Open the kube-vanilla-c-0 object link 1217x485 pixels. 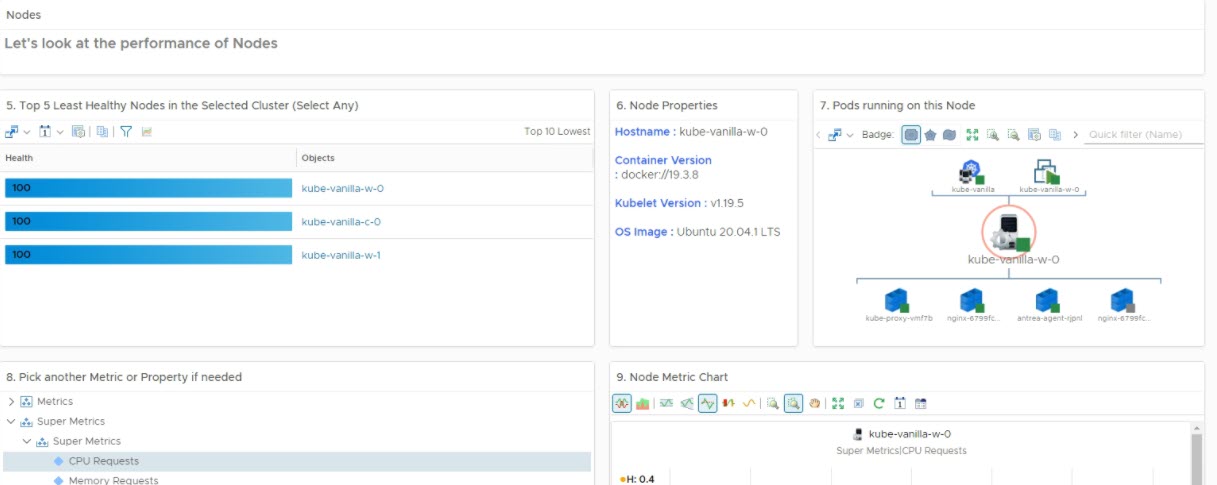coord(341,222)
